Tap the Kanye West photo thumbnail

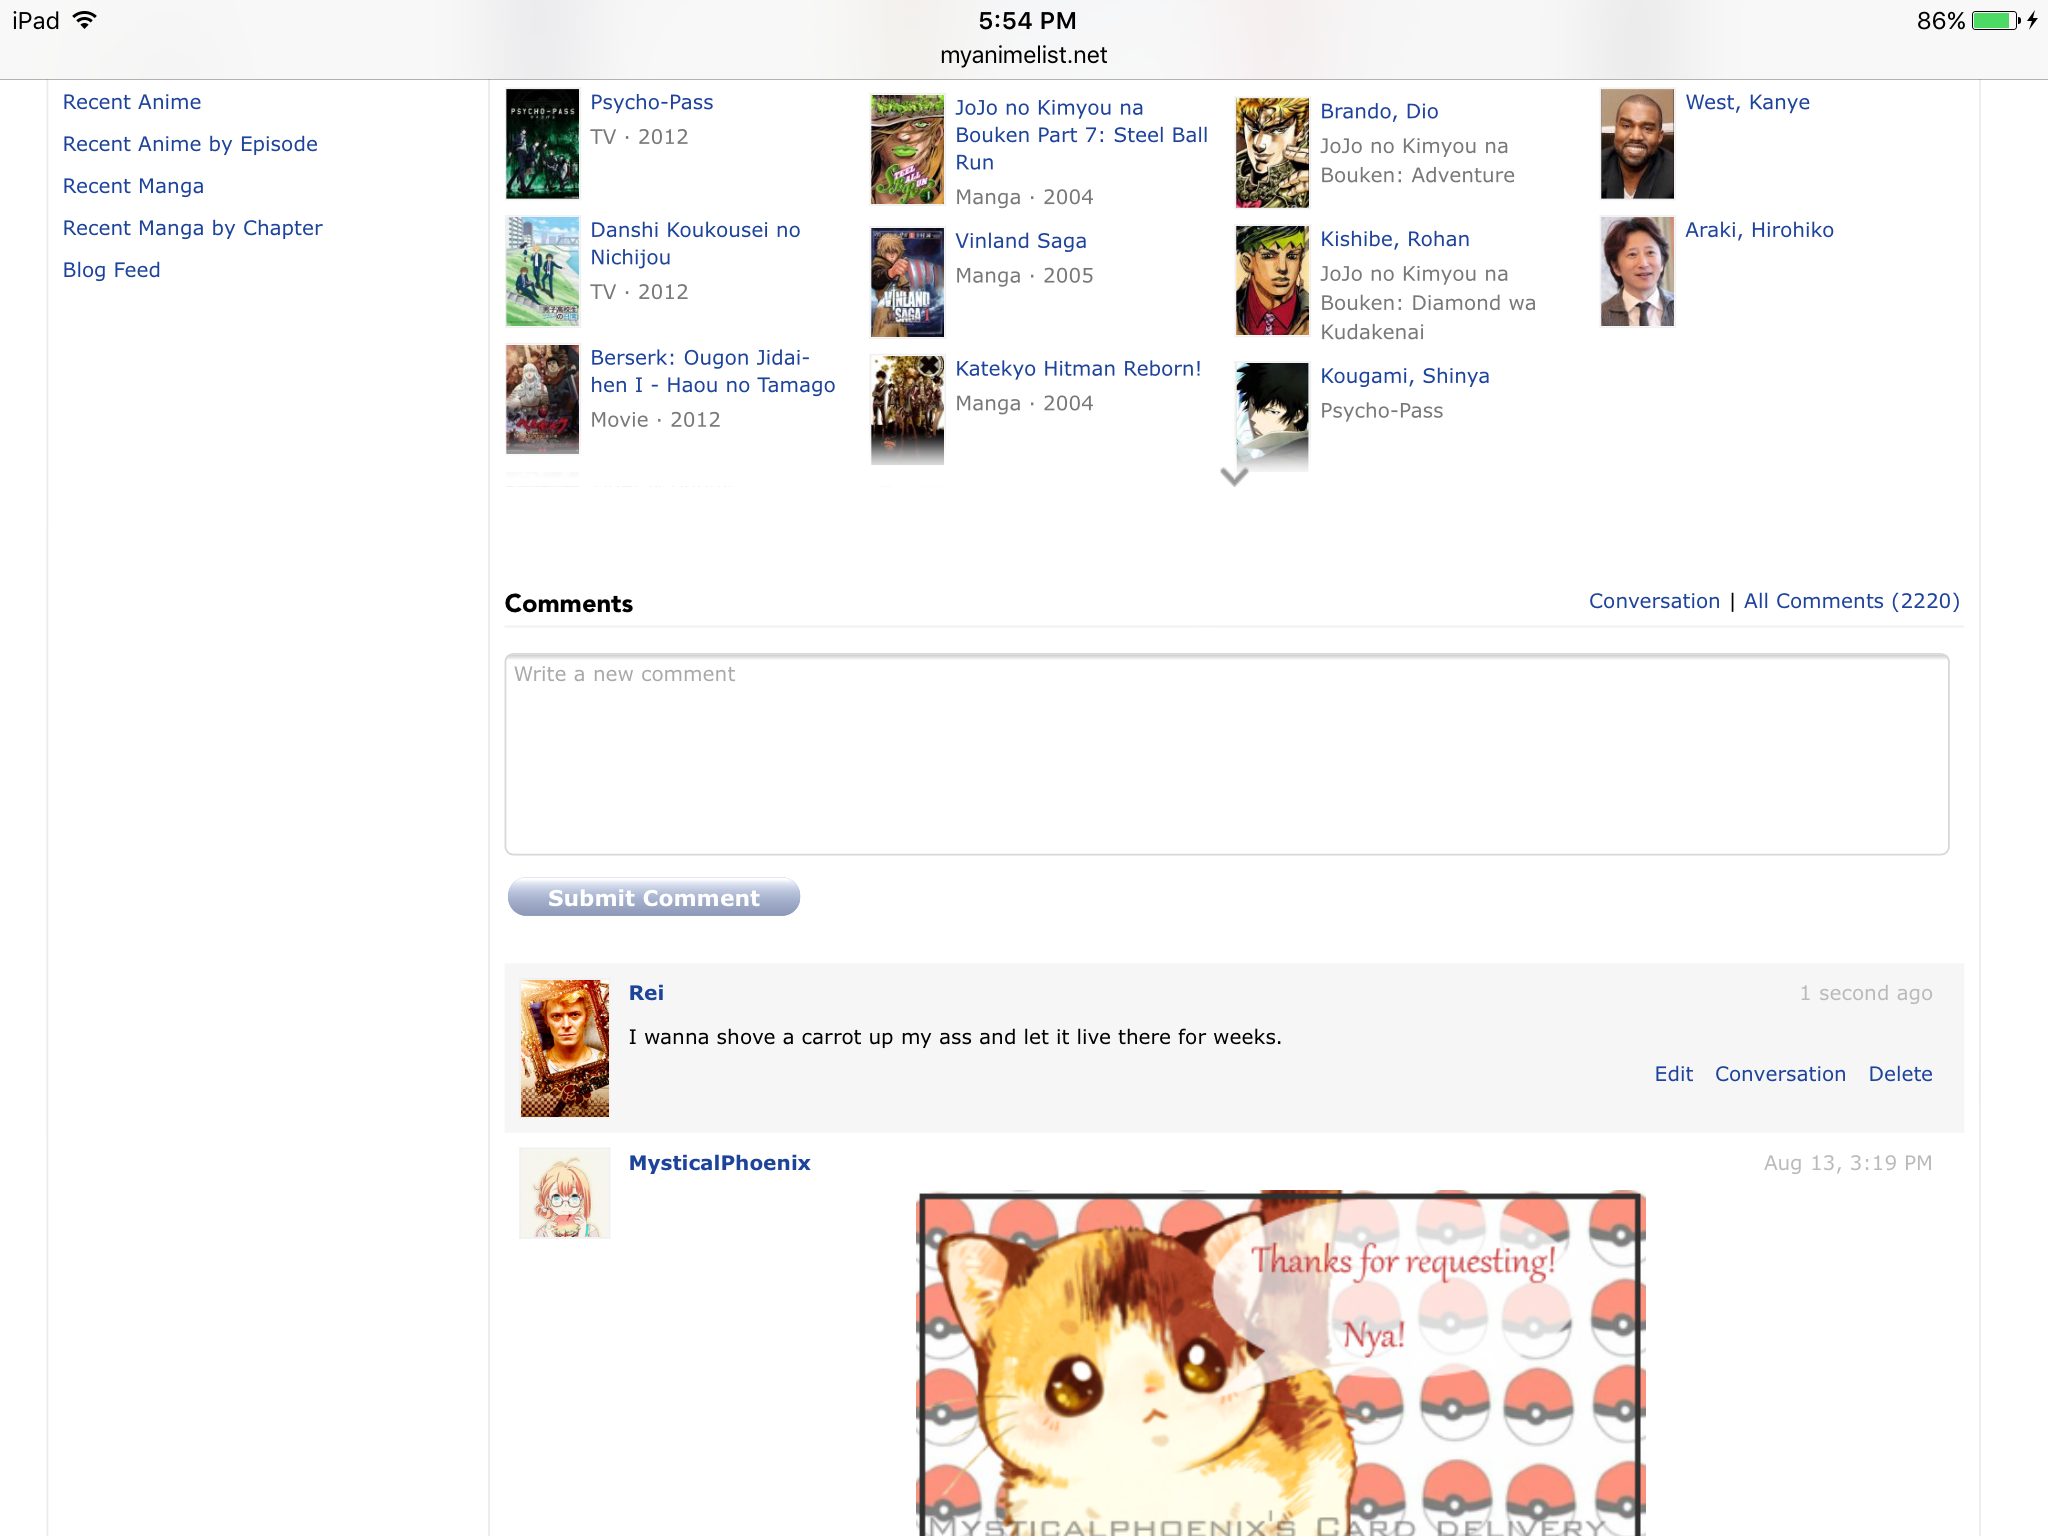click(1637, 144)
